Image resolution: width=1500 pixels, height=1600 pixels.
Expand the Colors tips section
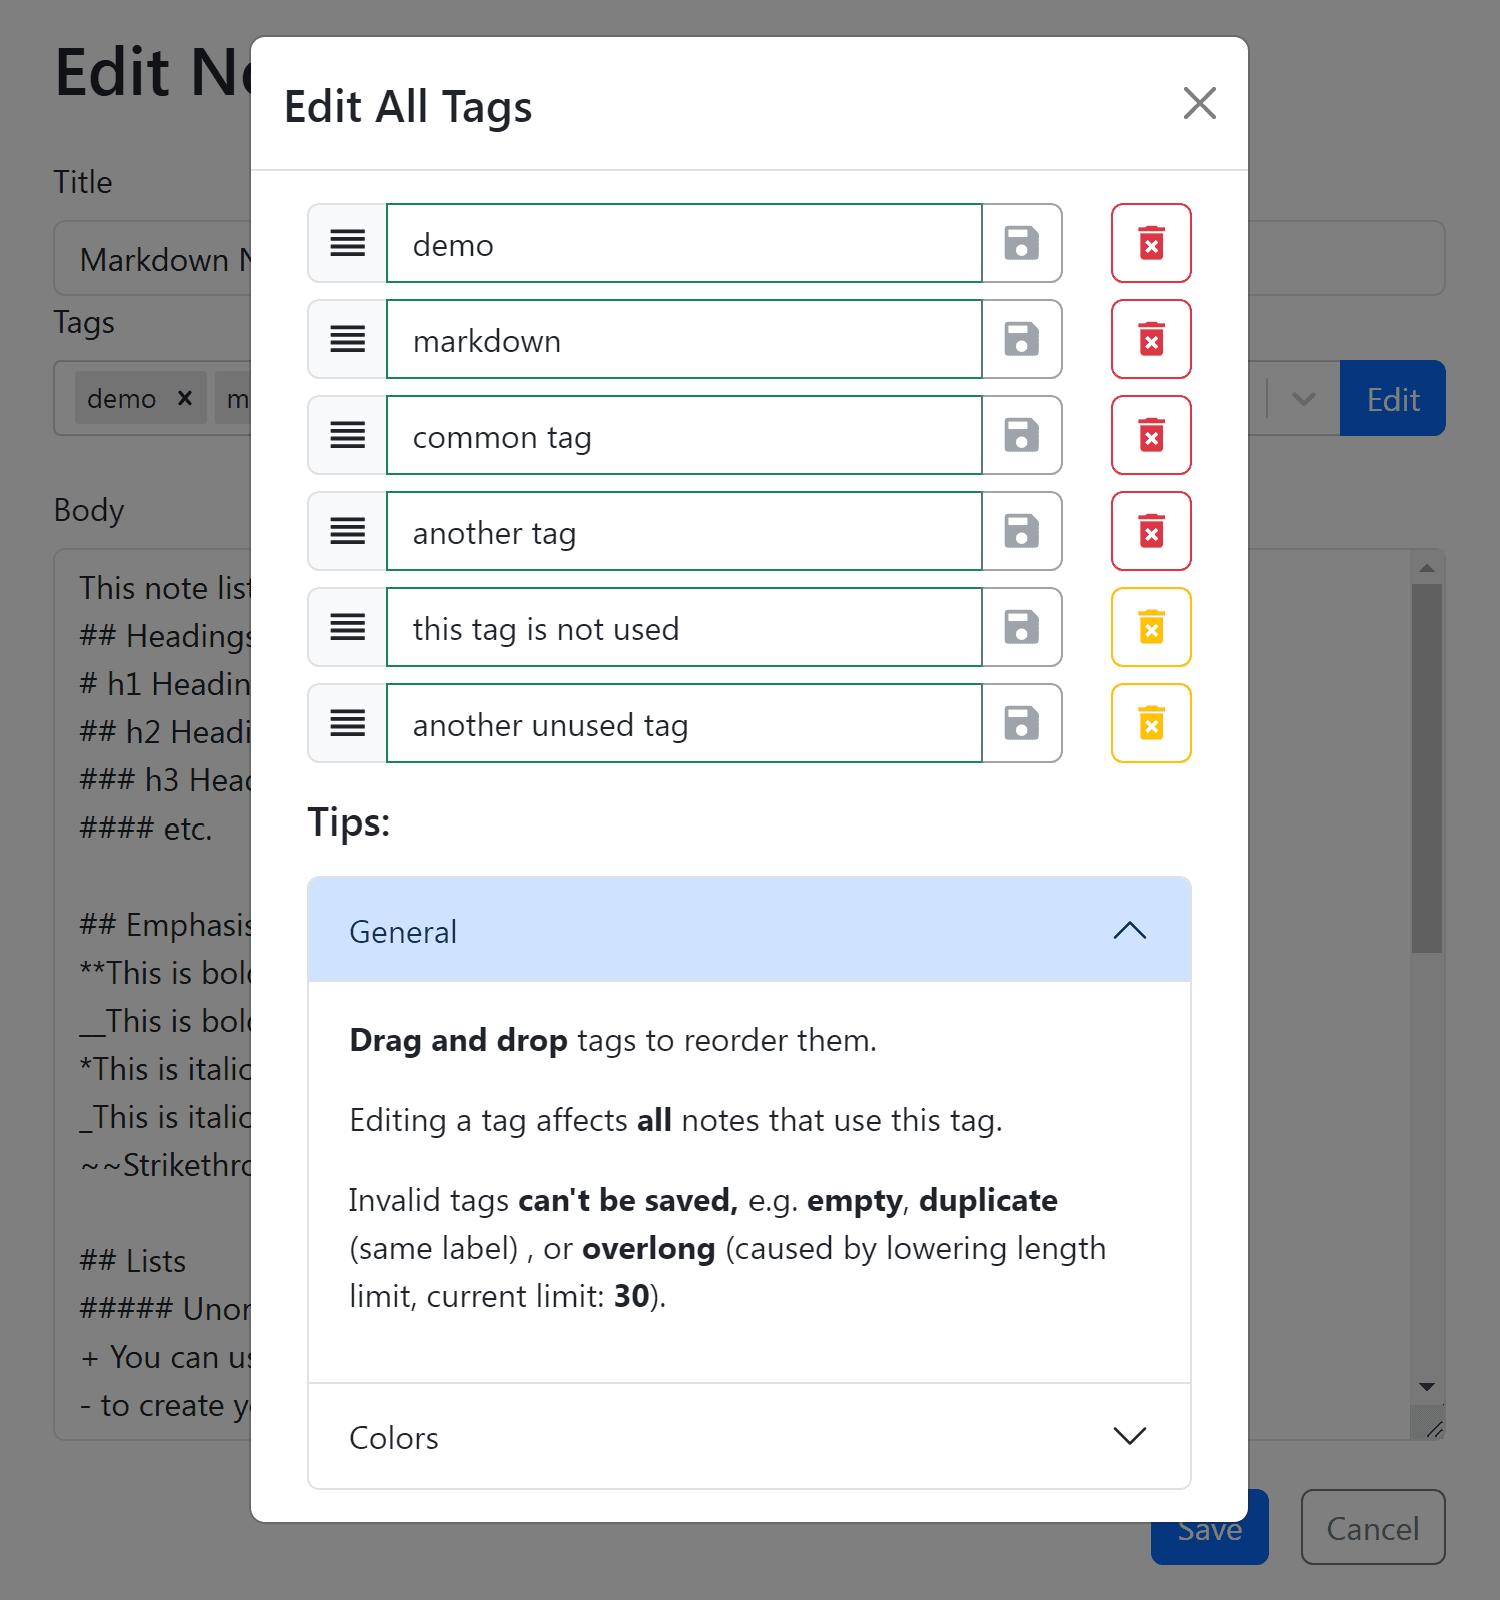pos(1129,1436)
